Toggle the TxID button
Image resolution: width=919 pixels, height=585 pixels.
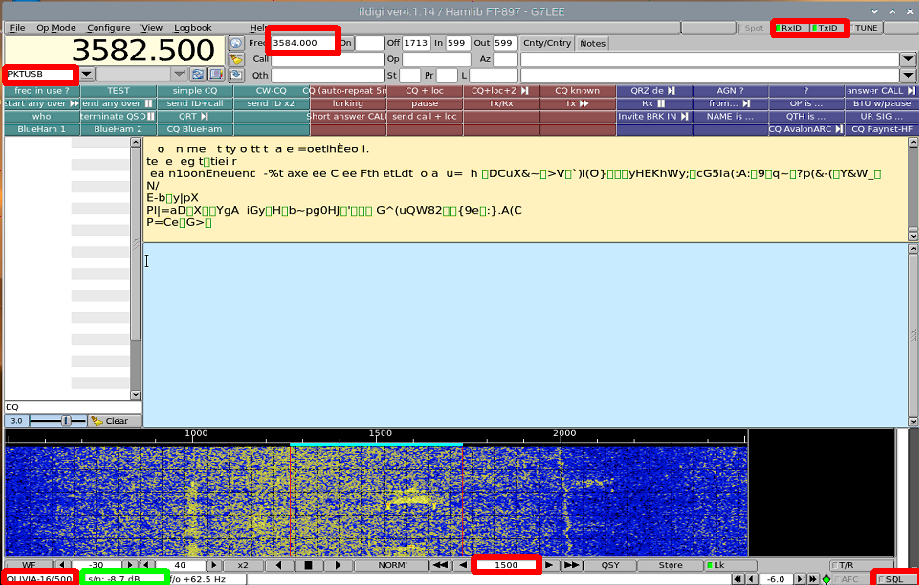tap(827, 28)
